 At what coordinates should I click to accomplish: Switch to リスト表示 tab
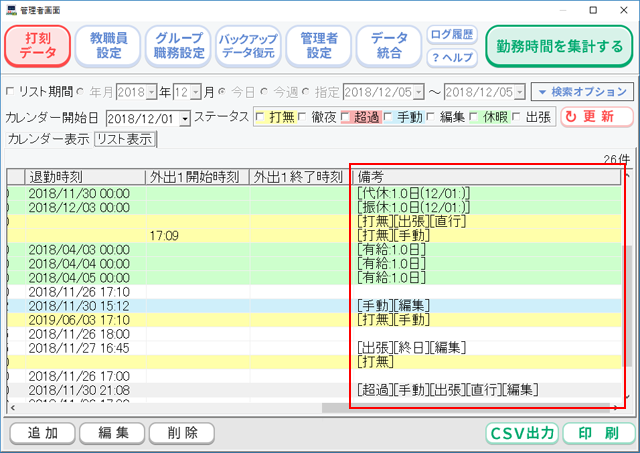click(x=125, y=140)
